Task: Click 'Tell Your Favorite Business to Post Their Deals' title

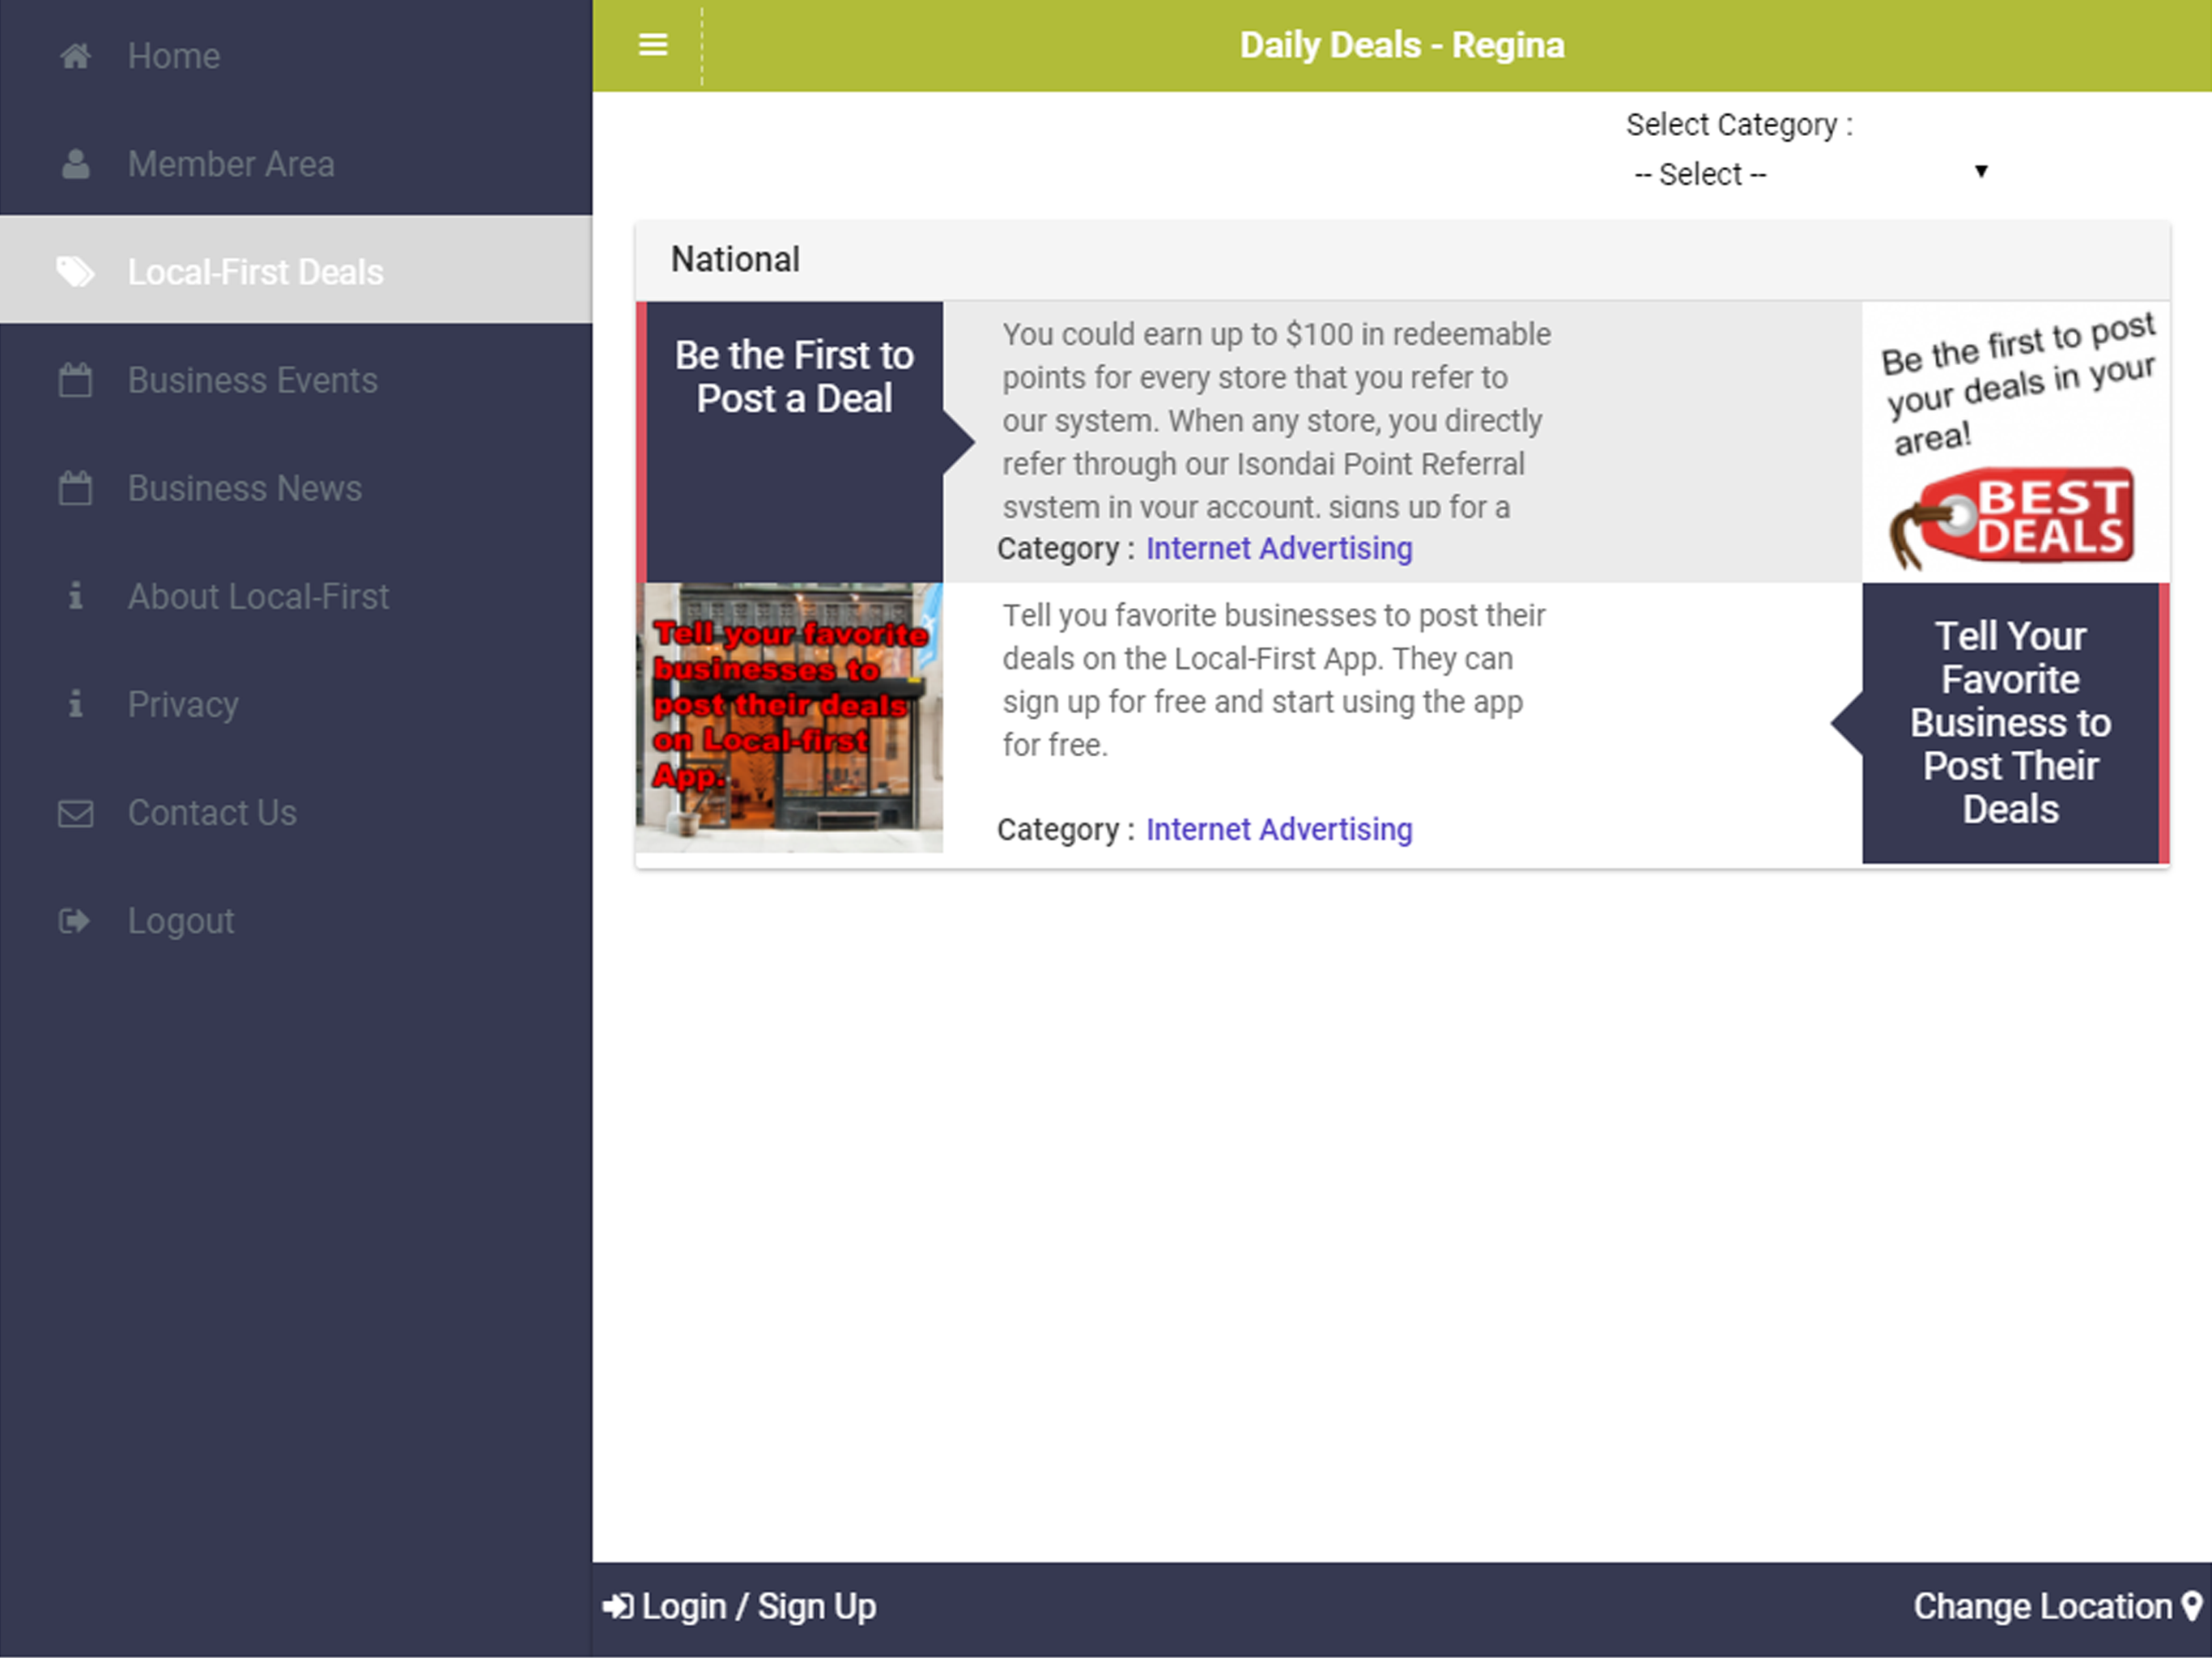Action: point(2010,723)
